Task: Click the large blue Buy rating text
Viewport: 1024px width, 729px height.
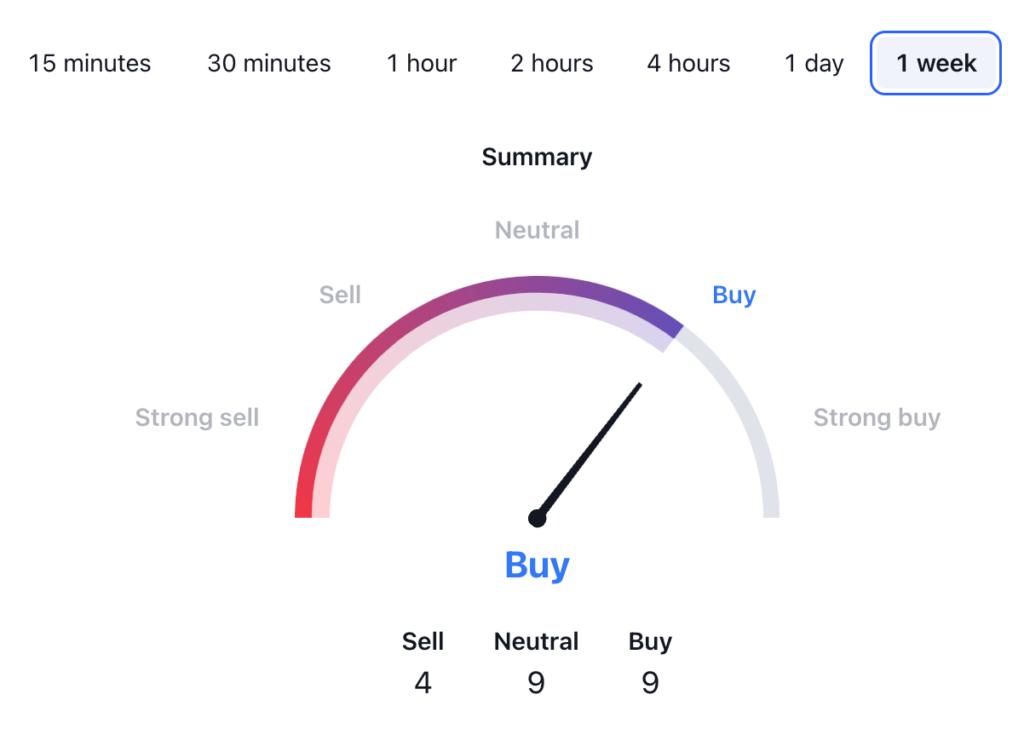Action: coord(537,565)
